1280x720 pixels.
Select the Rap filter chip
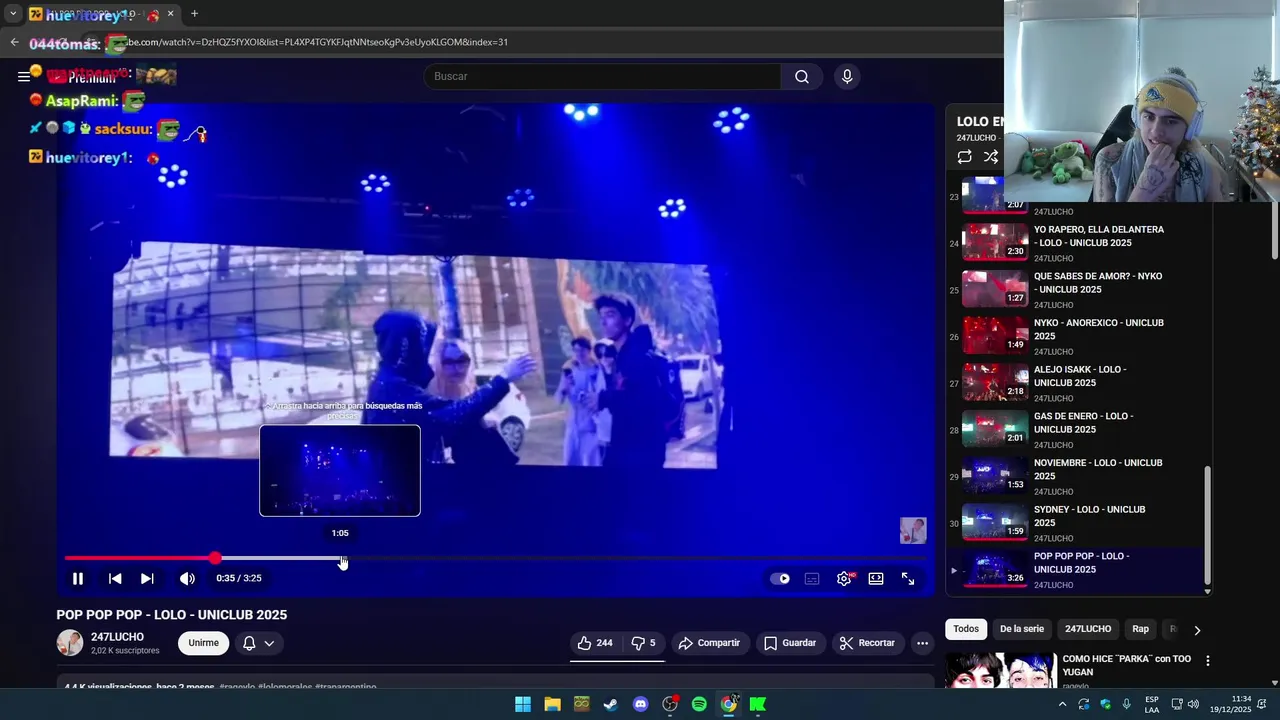(1141, 629)
